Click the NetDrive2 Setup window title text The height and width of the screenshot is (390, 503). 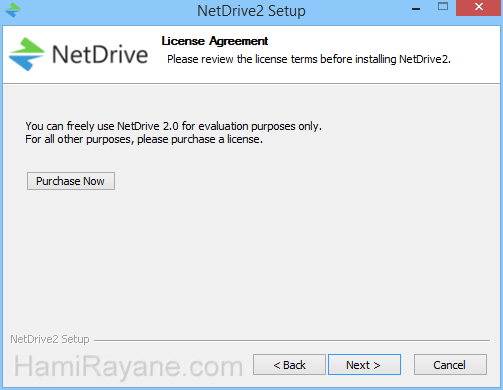point(251,11)
